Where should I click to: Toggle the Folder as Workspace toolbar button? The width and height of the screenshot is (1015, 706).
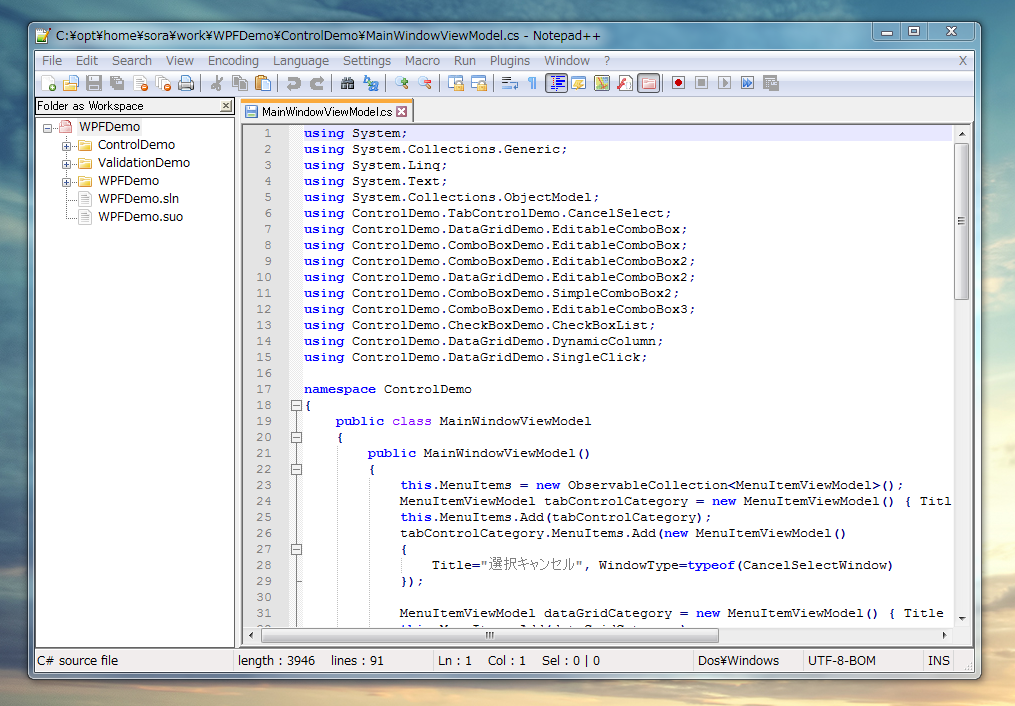[648, 83]
